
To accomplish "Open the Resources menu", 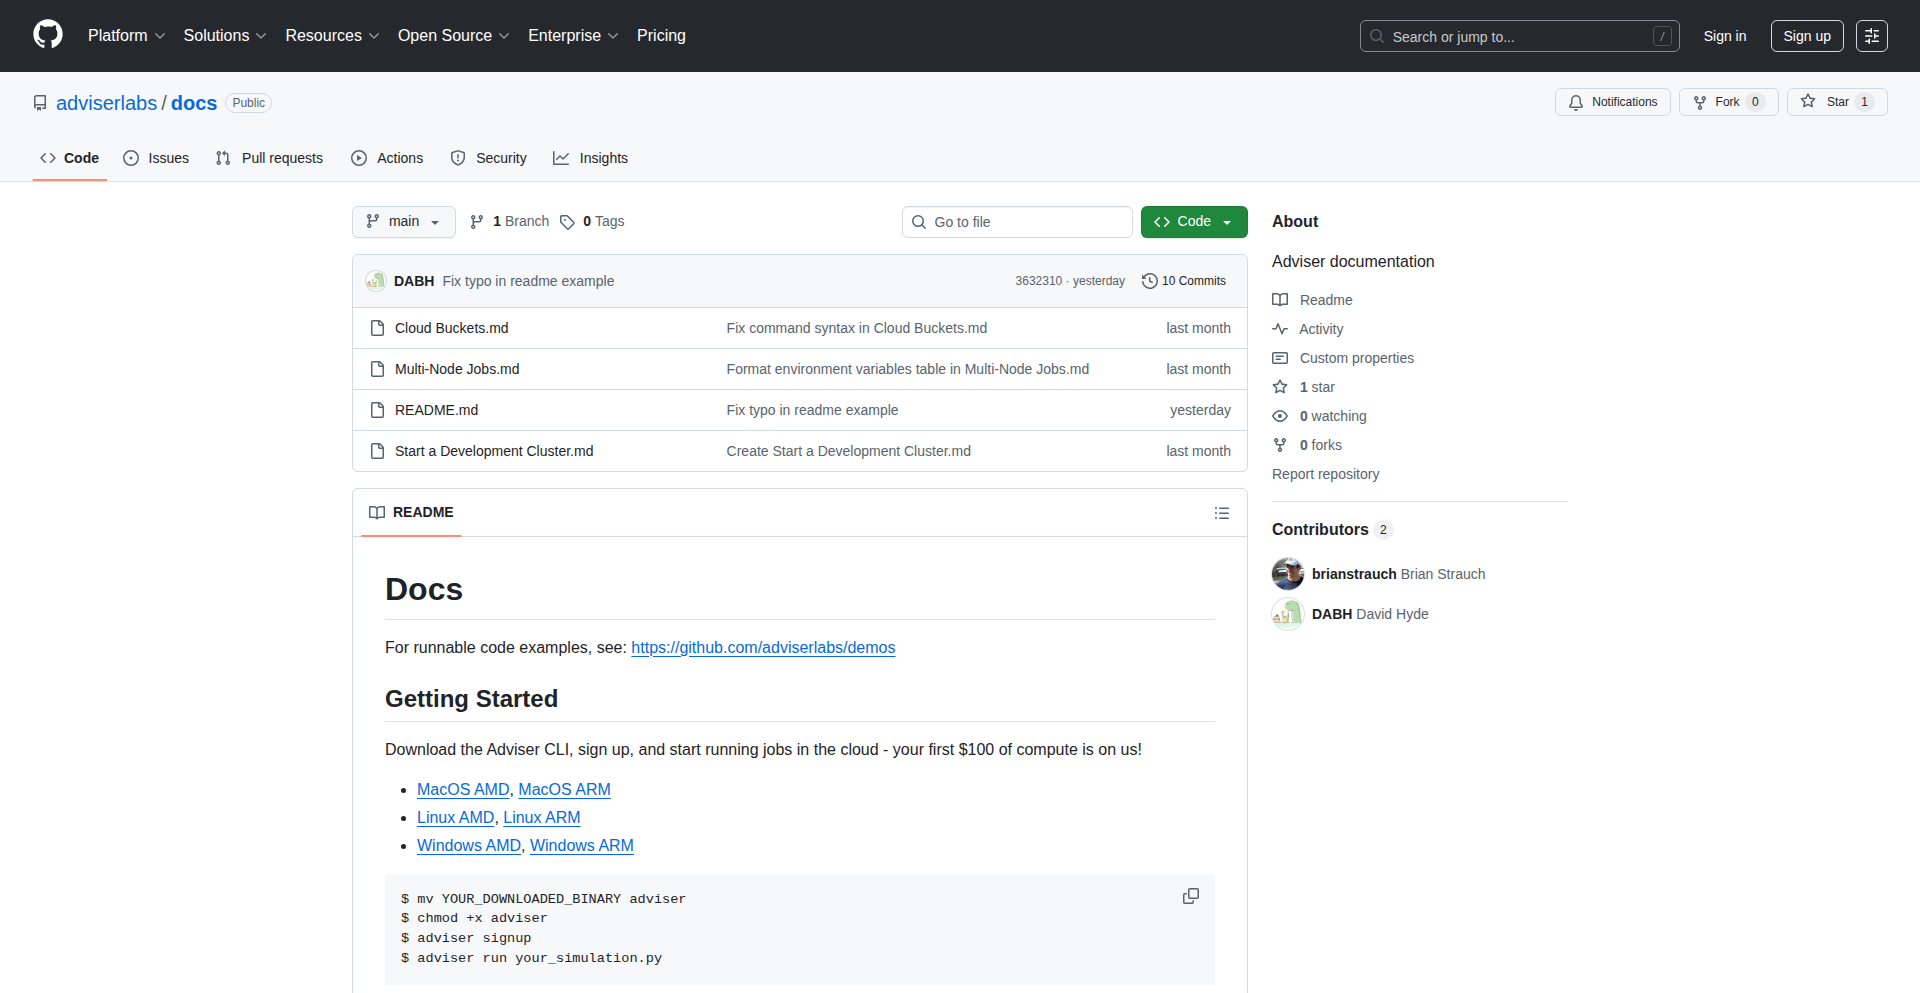I will tap(331, 35).
